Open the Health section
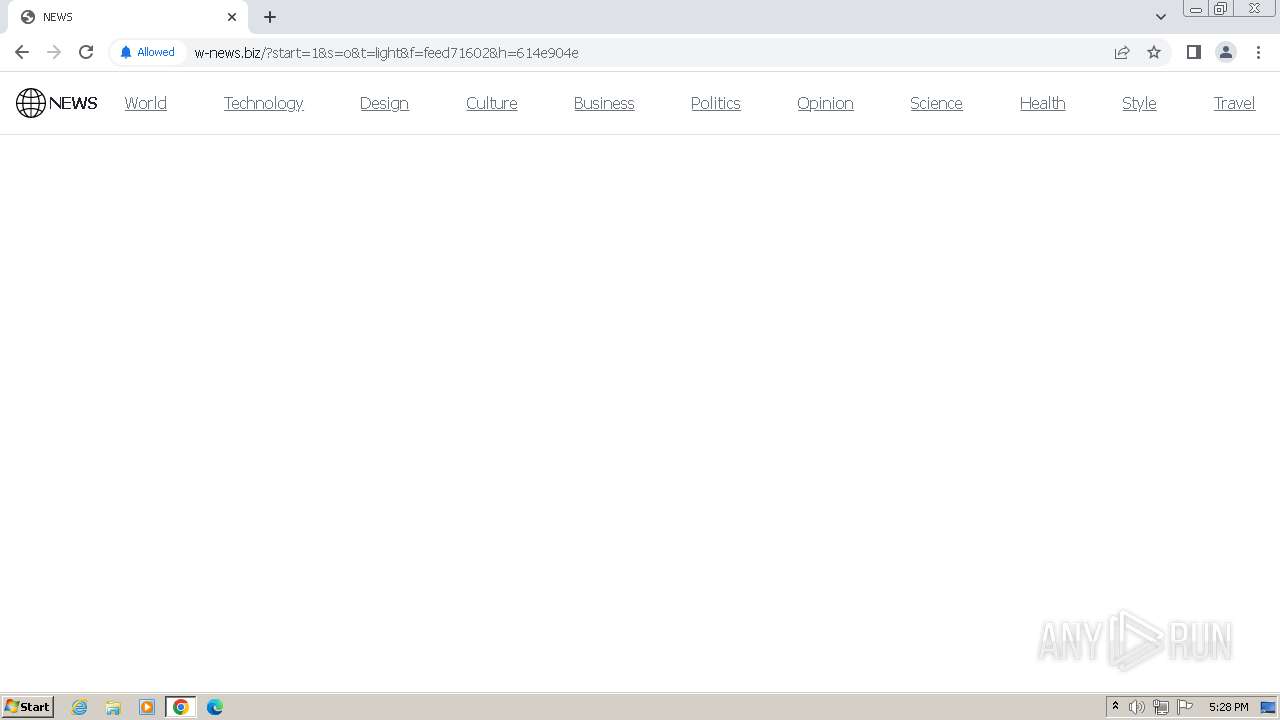Image resolution: width=1280 pixels, height=720 pixels. click(x=1042, y=103)
